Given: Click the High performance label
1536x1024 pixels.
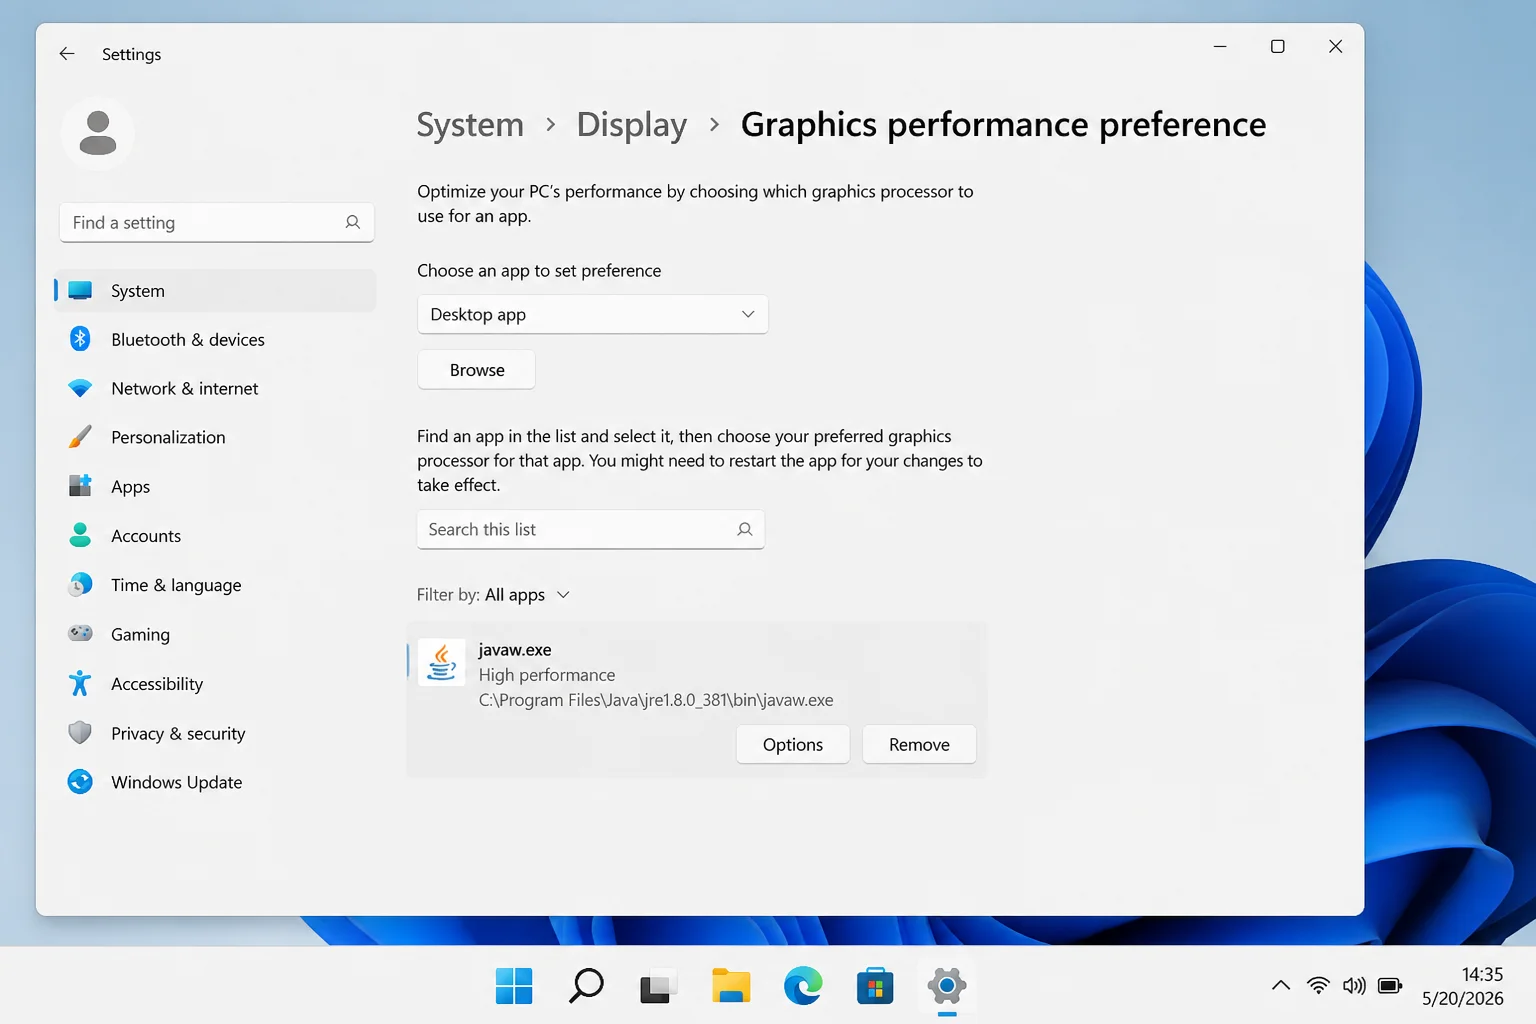Looking at the screenshot, I should 547,675.
